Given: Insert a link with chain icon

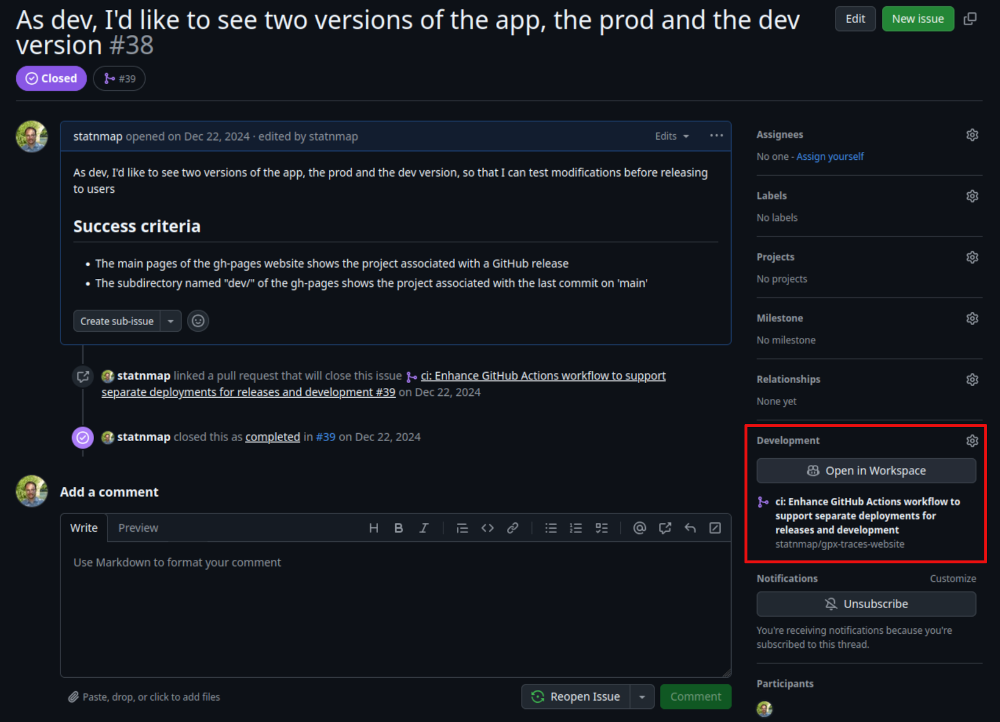Looking at the screenshot, I should click(513, 528).
